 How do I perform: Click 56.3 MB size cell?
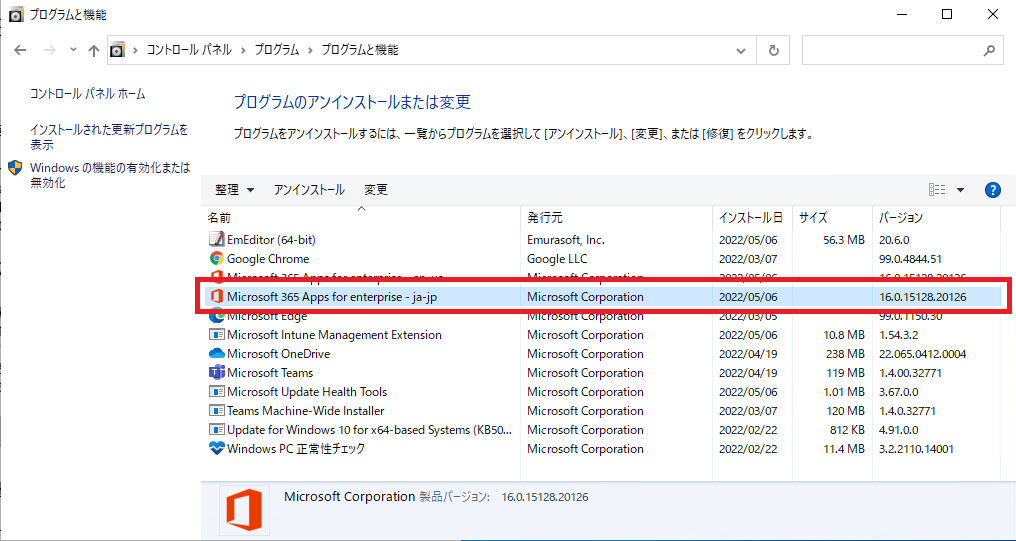tap(844, 240)
